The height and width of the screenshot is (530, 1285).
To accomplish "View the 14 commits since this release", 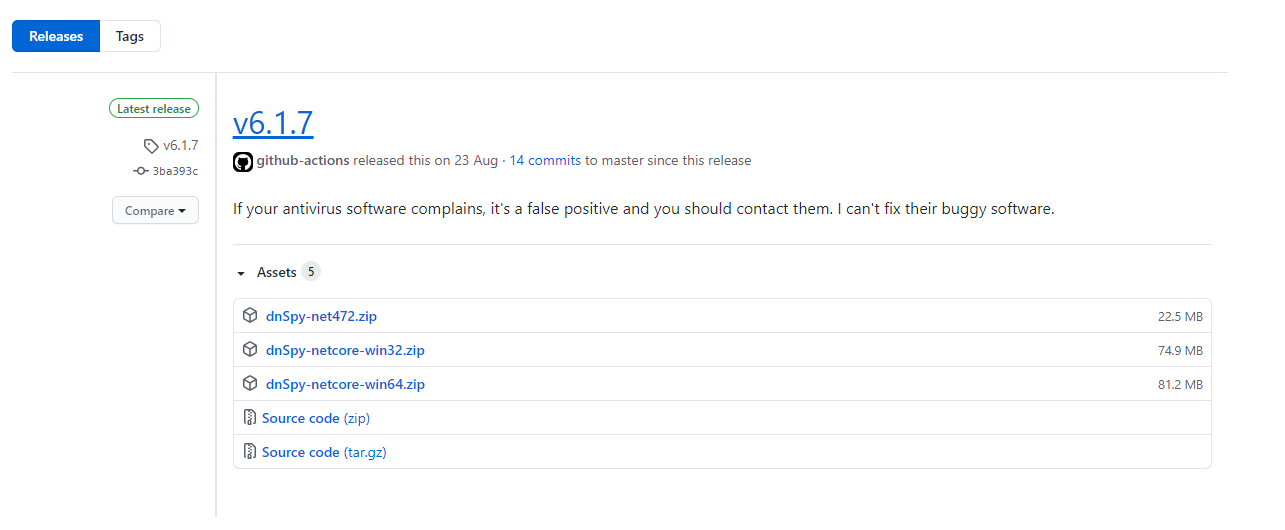I will pos(546,160).
